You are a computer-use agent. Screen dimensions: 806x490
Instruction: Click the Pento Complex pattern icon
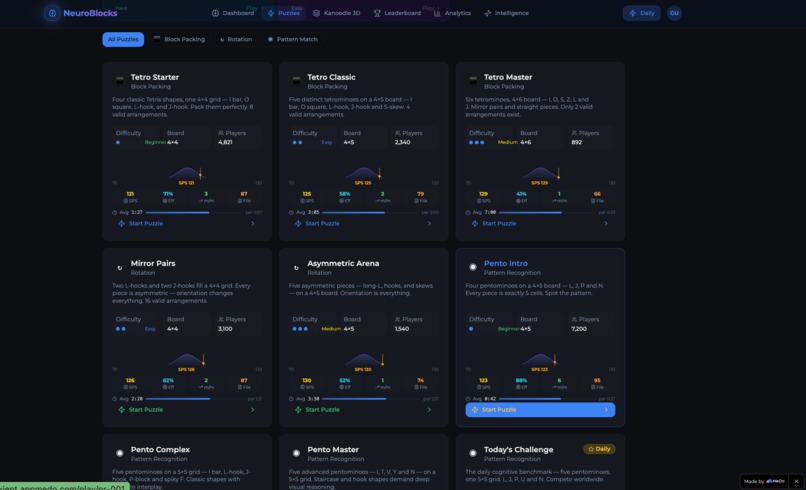(x=120, y=453)
